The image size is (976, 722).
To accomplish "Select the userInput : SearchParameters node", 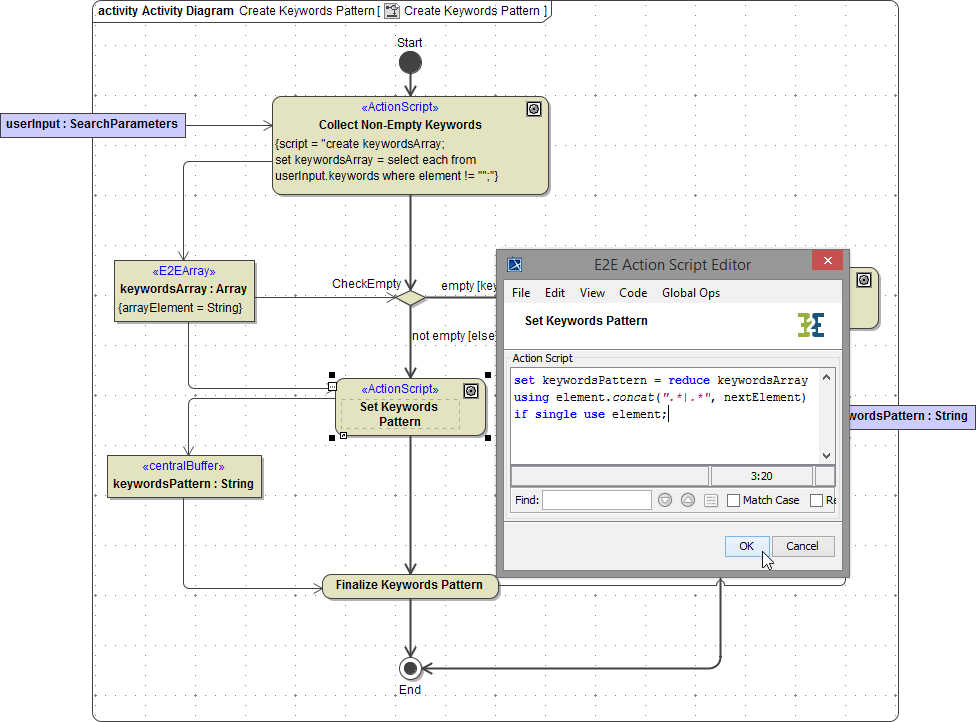I will 93,124.
